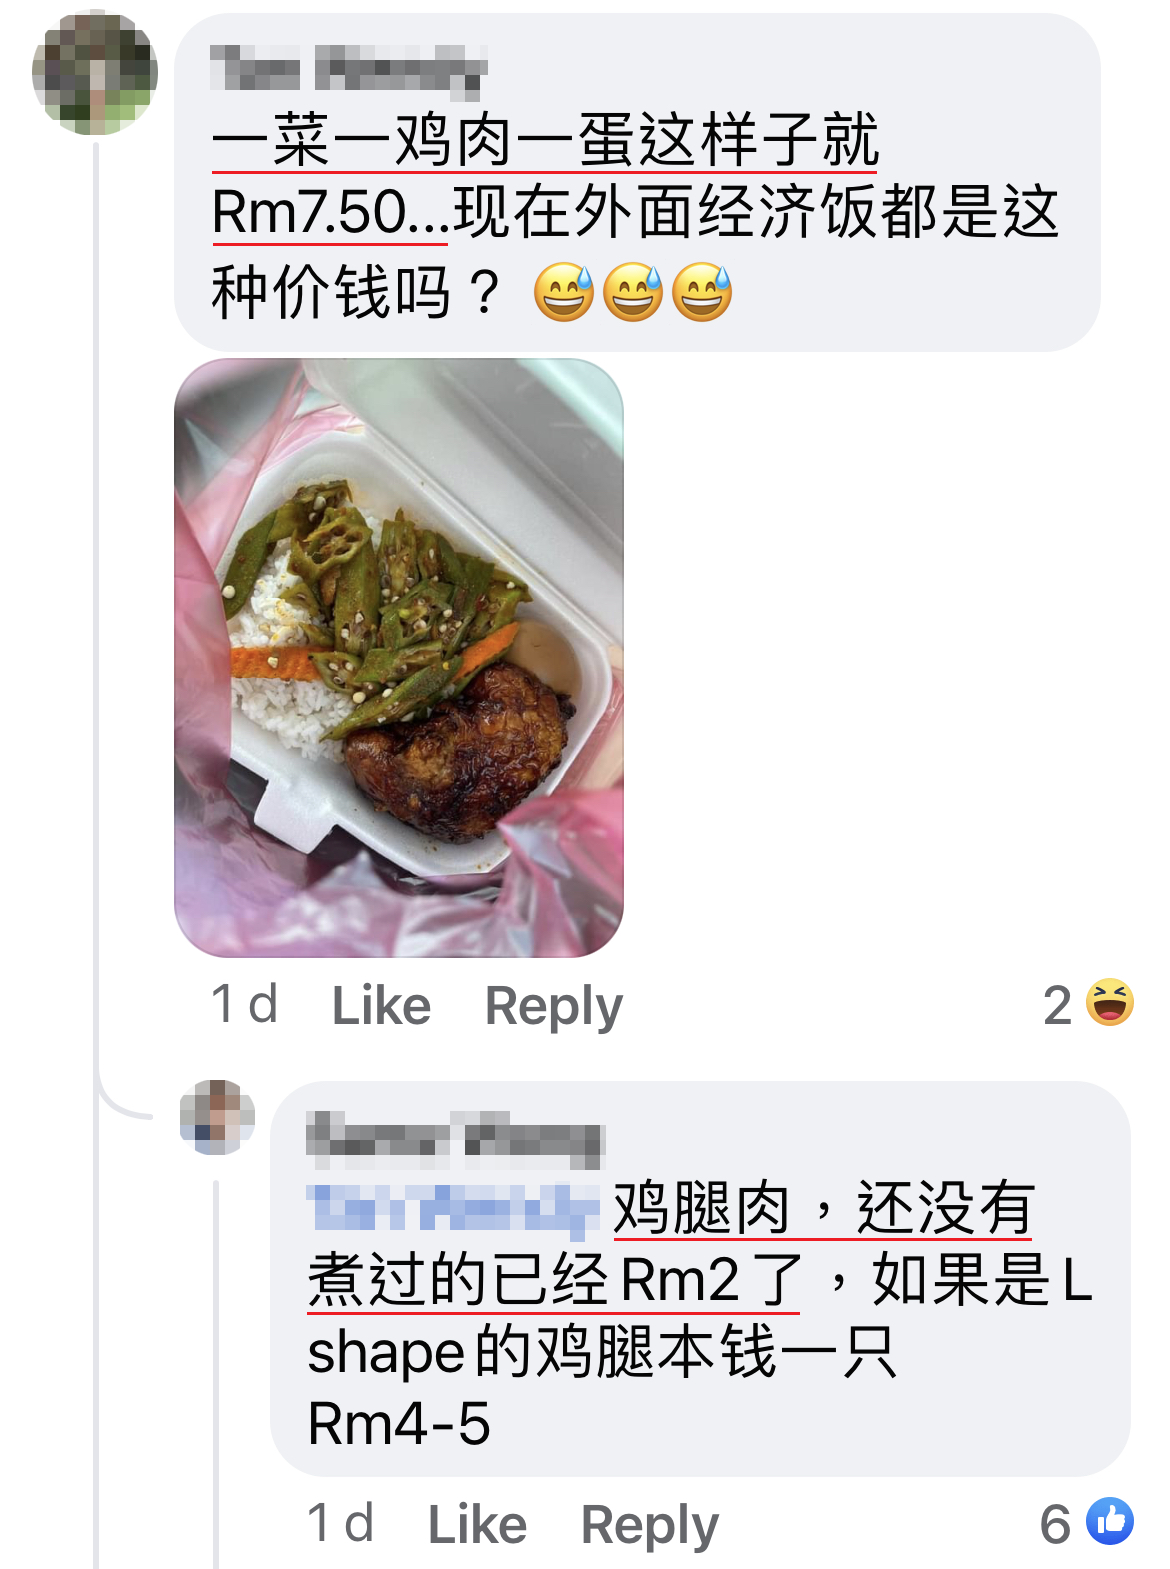Like the comment with the food photo
Image resolution: width=1170 pixels, height=1569 pixels.
tap(381, 1005)
